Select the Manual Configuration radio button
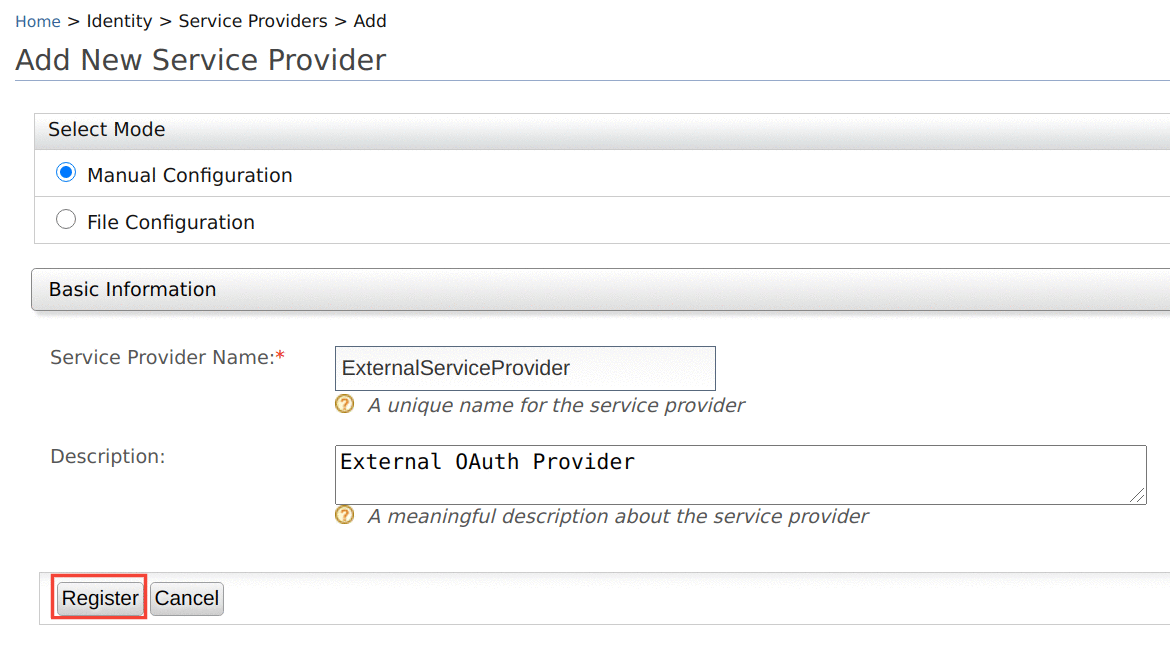The height and width of the screenshot is (646, 1170). (66, 173)
